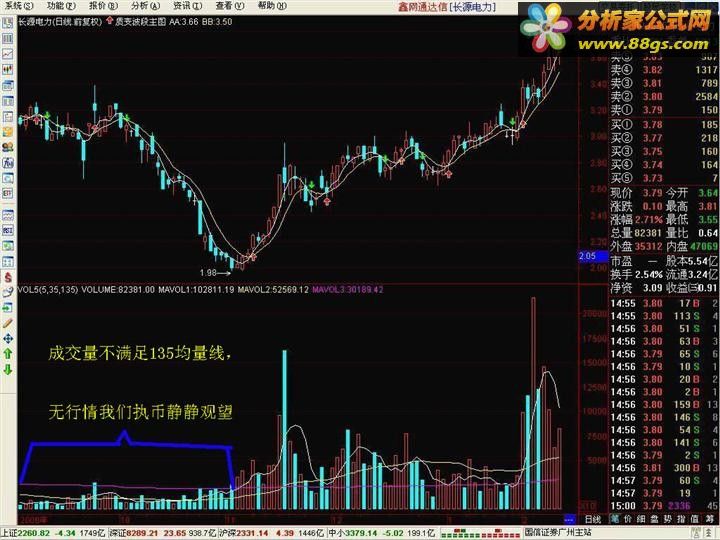Screen dimensions: 720x540
Task: Click the green up arrow icon
Action: coord(8,354)
